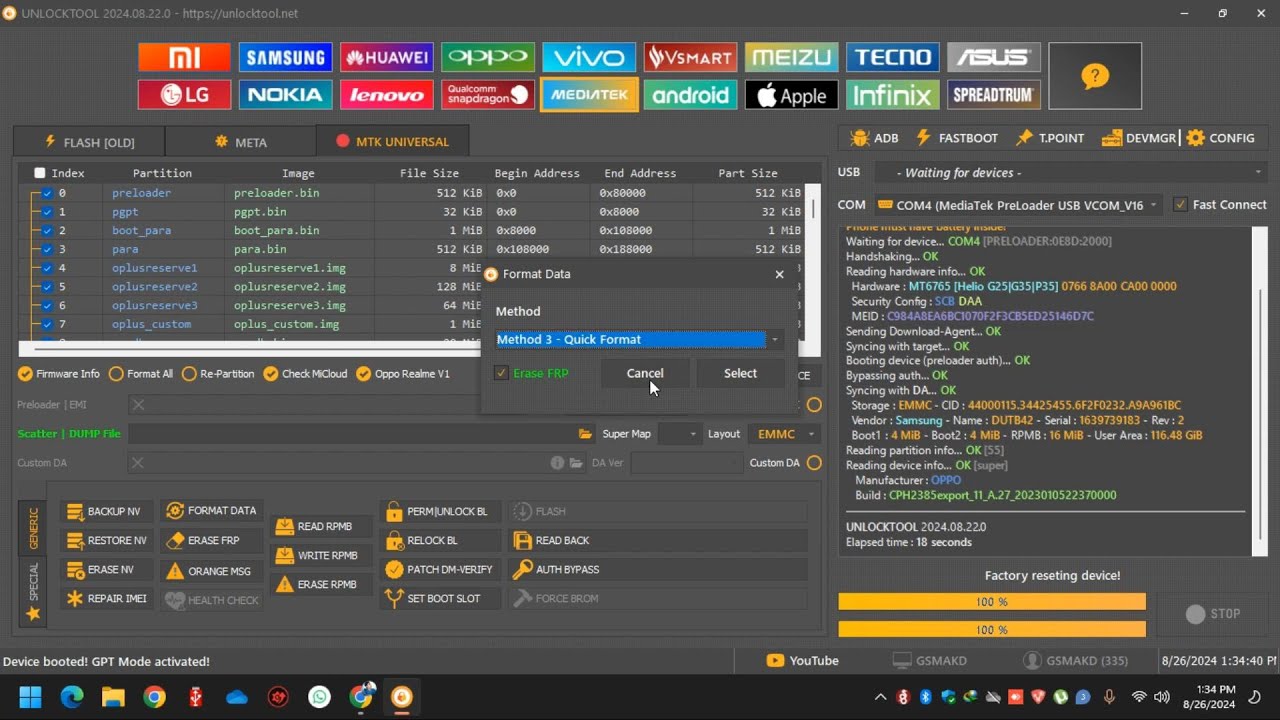Switch to the FLASH [OLD] tab

[x=89, y=142]
